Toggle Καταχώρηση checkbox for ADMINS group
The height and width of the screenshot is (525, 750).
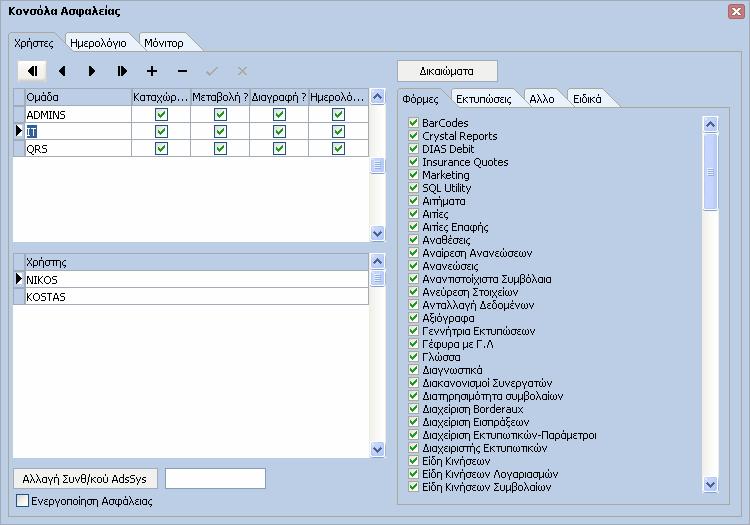[161, 114]
